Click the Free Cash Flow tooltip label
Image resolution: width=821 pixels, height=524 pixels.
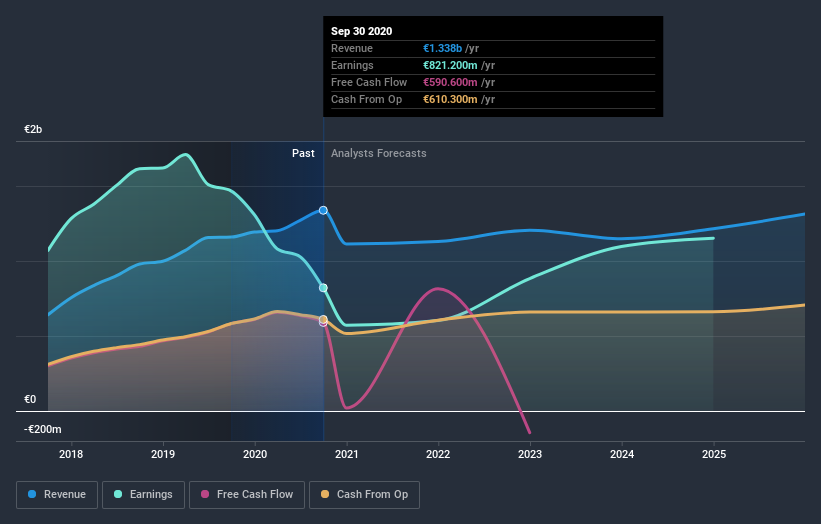369,82
